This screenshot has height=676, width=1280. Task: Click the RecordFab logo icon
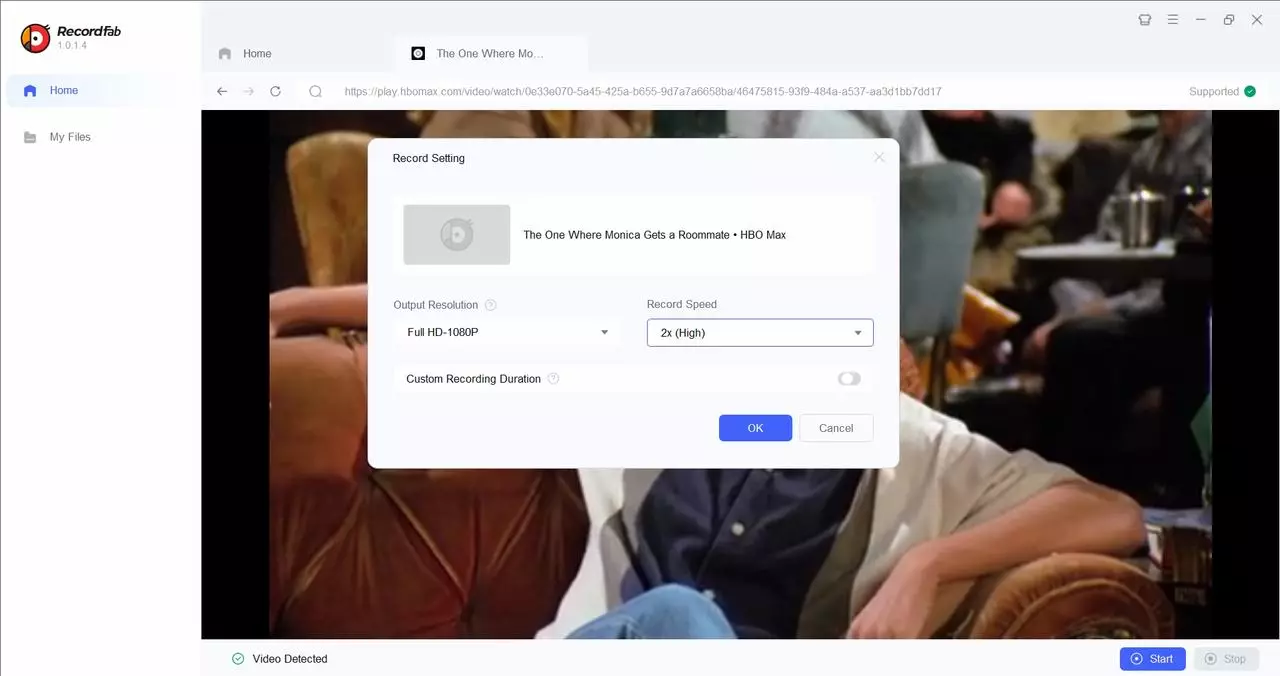click(35, 38)
